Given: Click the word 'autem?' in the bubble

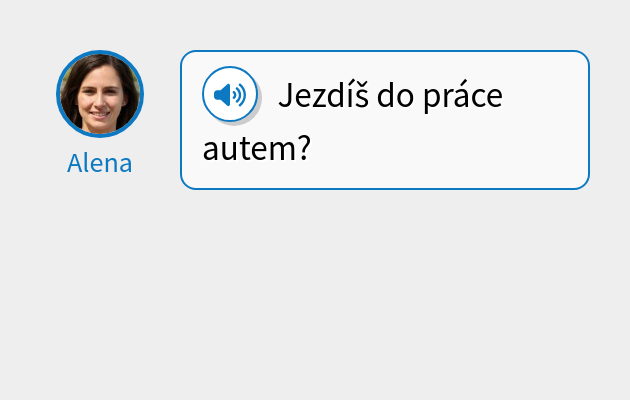Looking at the screenshot, I should tap(257, 149).
